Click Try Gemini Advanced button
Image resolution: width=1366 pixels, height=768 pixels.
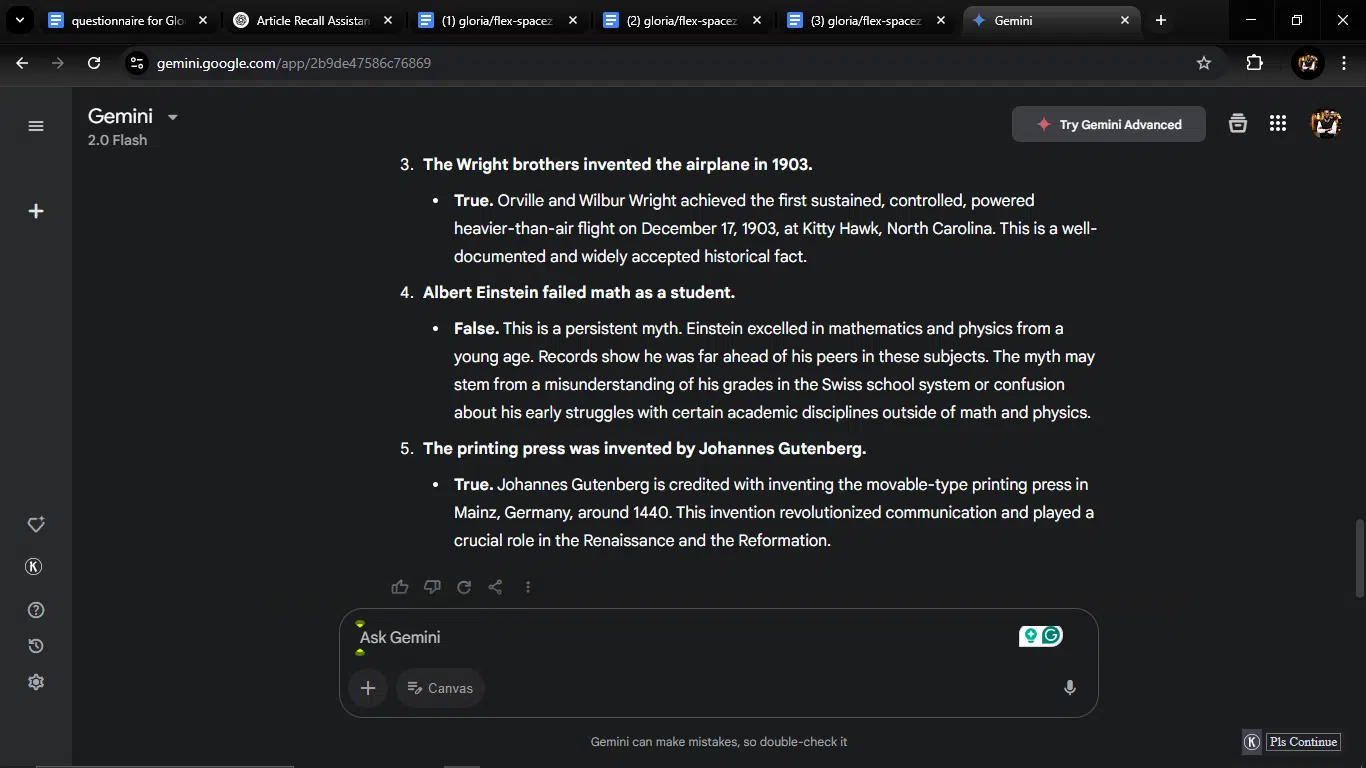1109,124
